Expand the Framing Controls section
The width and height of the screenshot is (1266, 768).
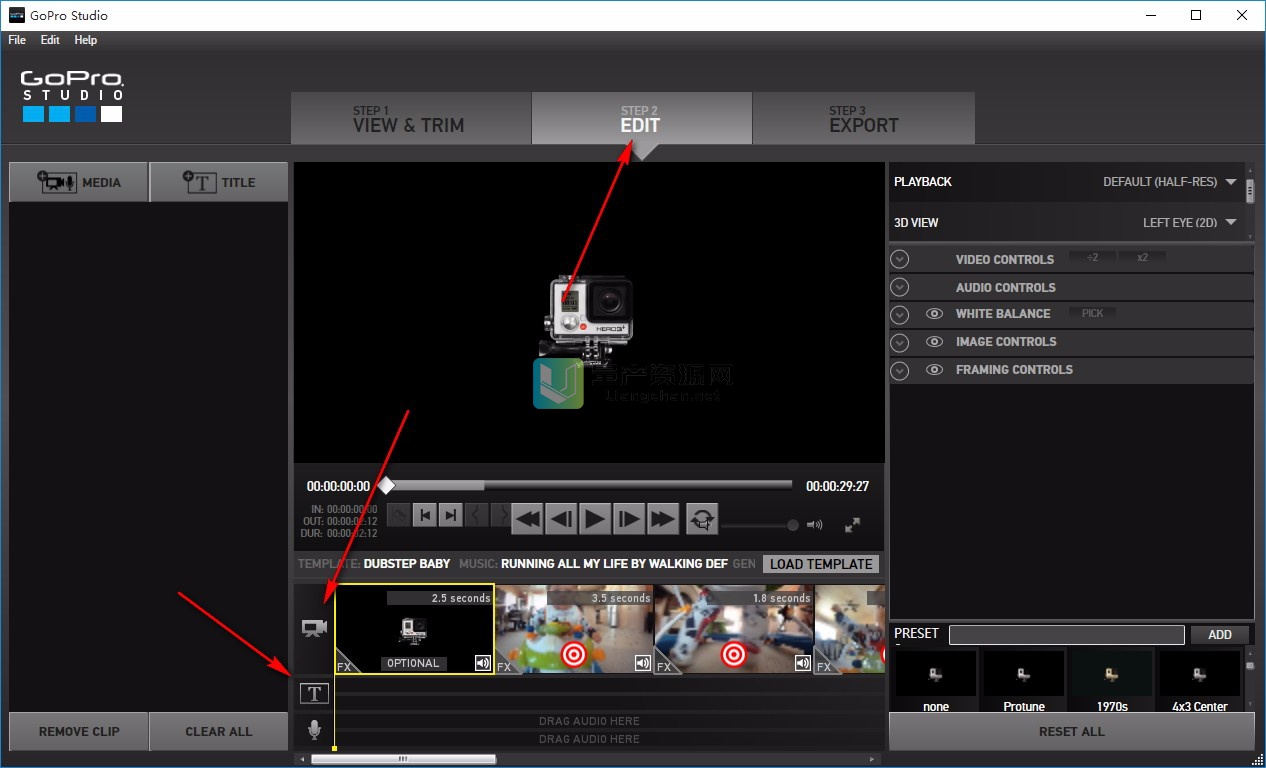click(900, 370)
